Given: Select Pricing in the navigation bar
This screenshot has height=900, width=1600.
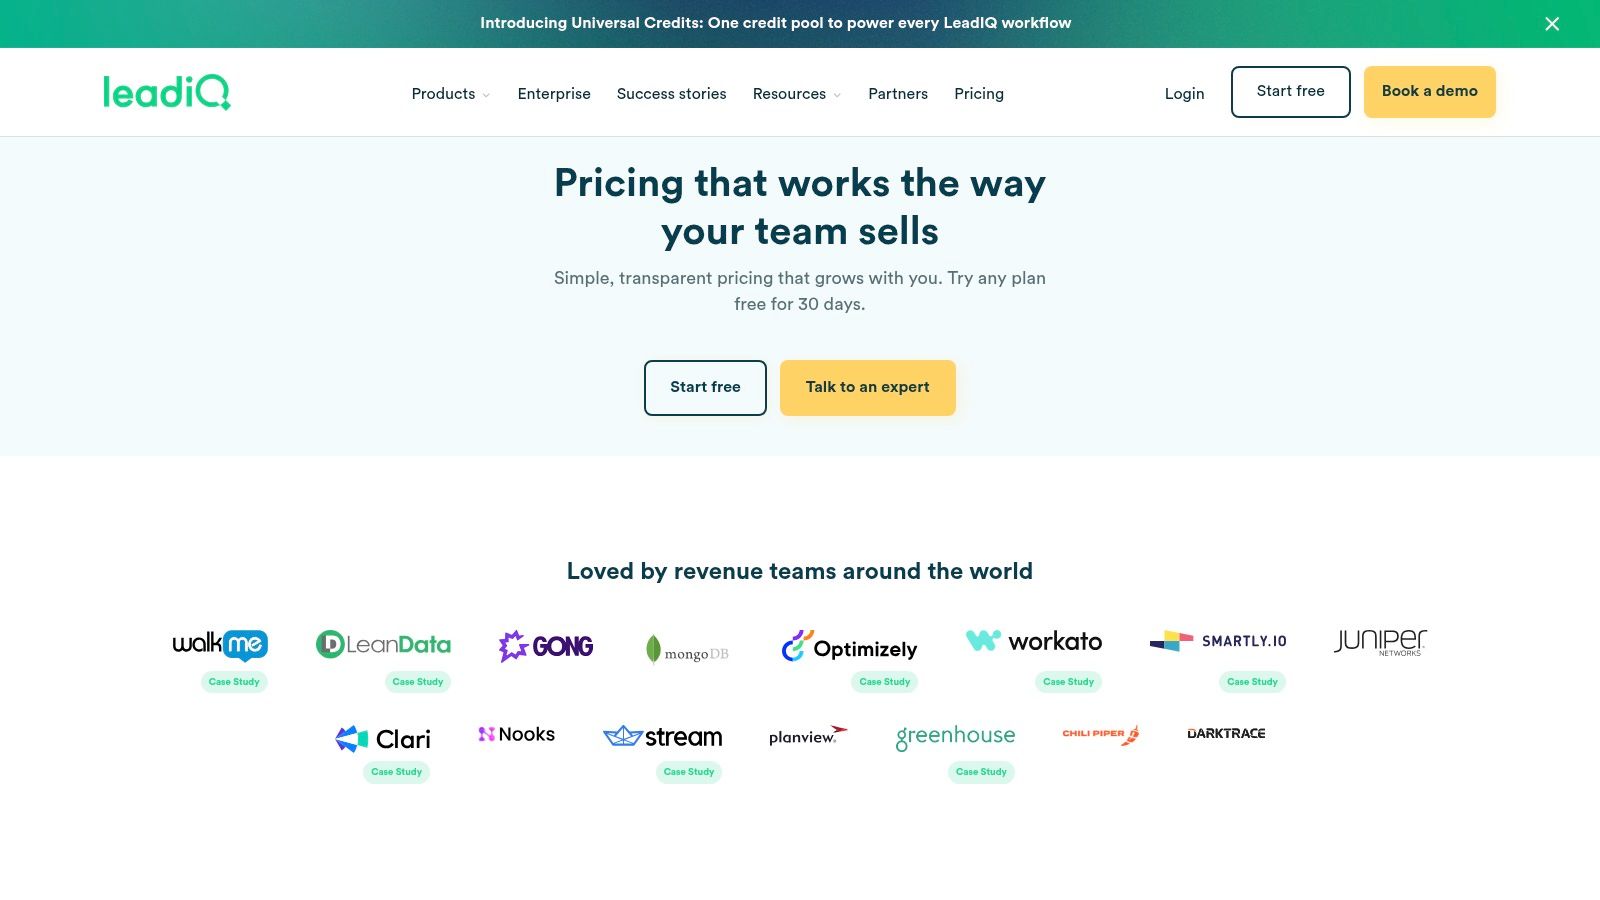Looking at the screenshot, I should pyautogui.click(x=979, y=94).
